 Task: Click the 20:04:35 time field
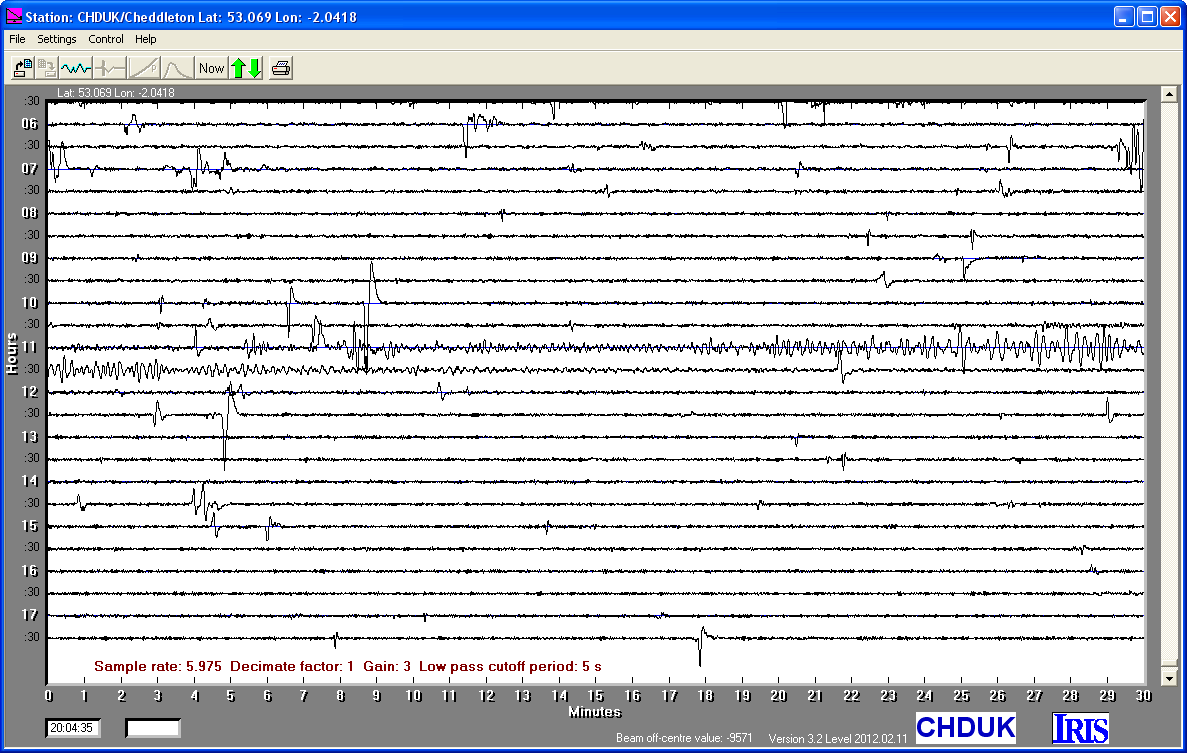[72, 728]
